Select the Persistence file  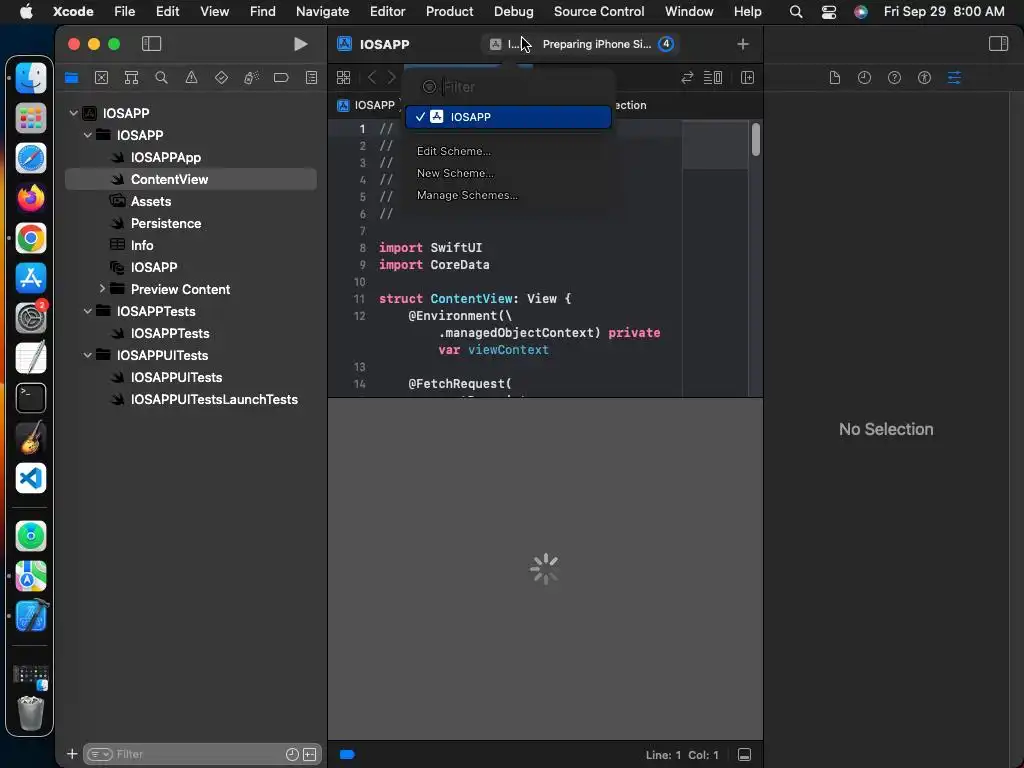coord(165,223)
